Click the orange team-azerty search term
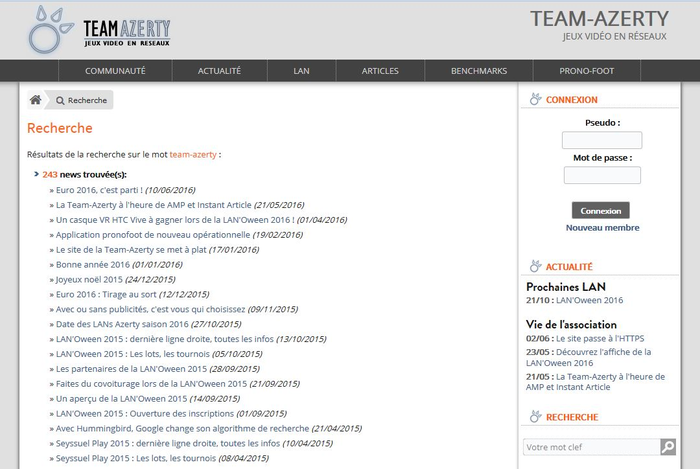The width and height of the screenshot is (700, 469). click(193, 155)
